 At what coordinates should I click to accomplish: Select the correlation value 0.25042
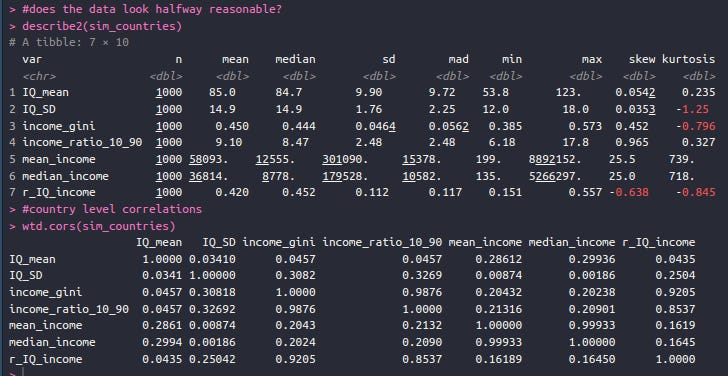tap(212, 359)
